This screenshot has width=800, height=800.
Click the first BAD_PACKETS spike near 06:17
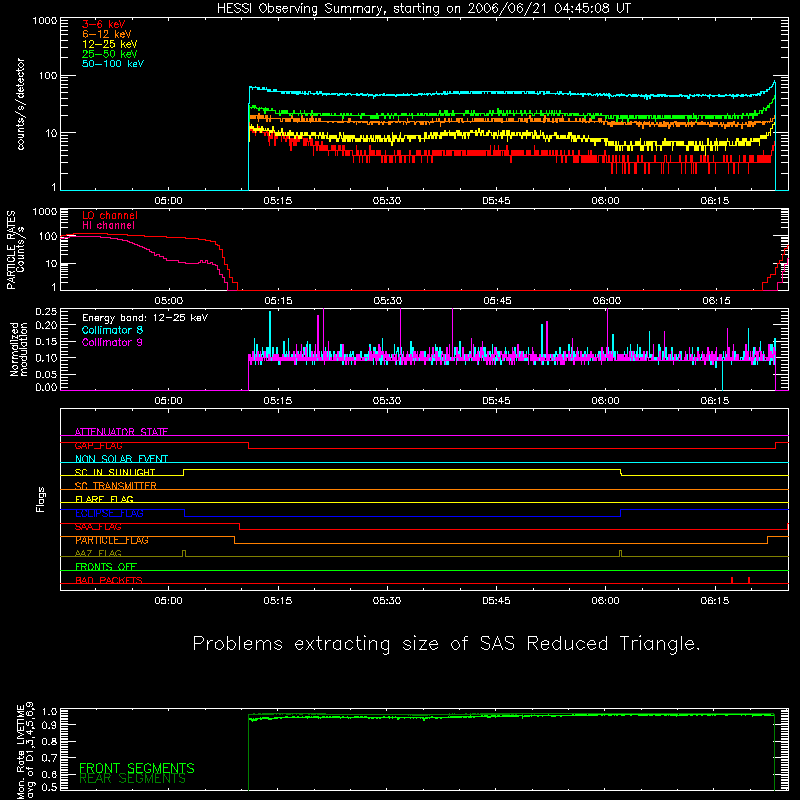pos(732,580)
